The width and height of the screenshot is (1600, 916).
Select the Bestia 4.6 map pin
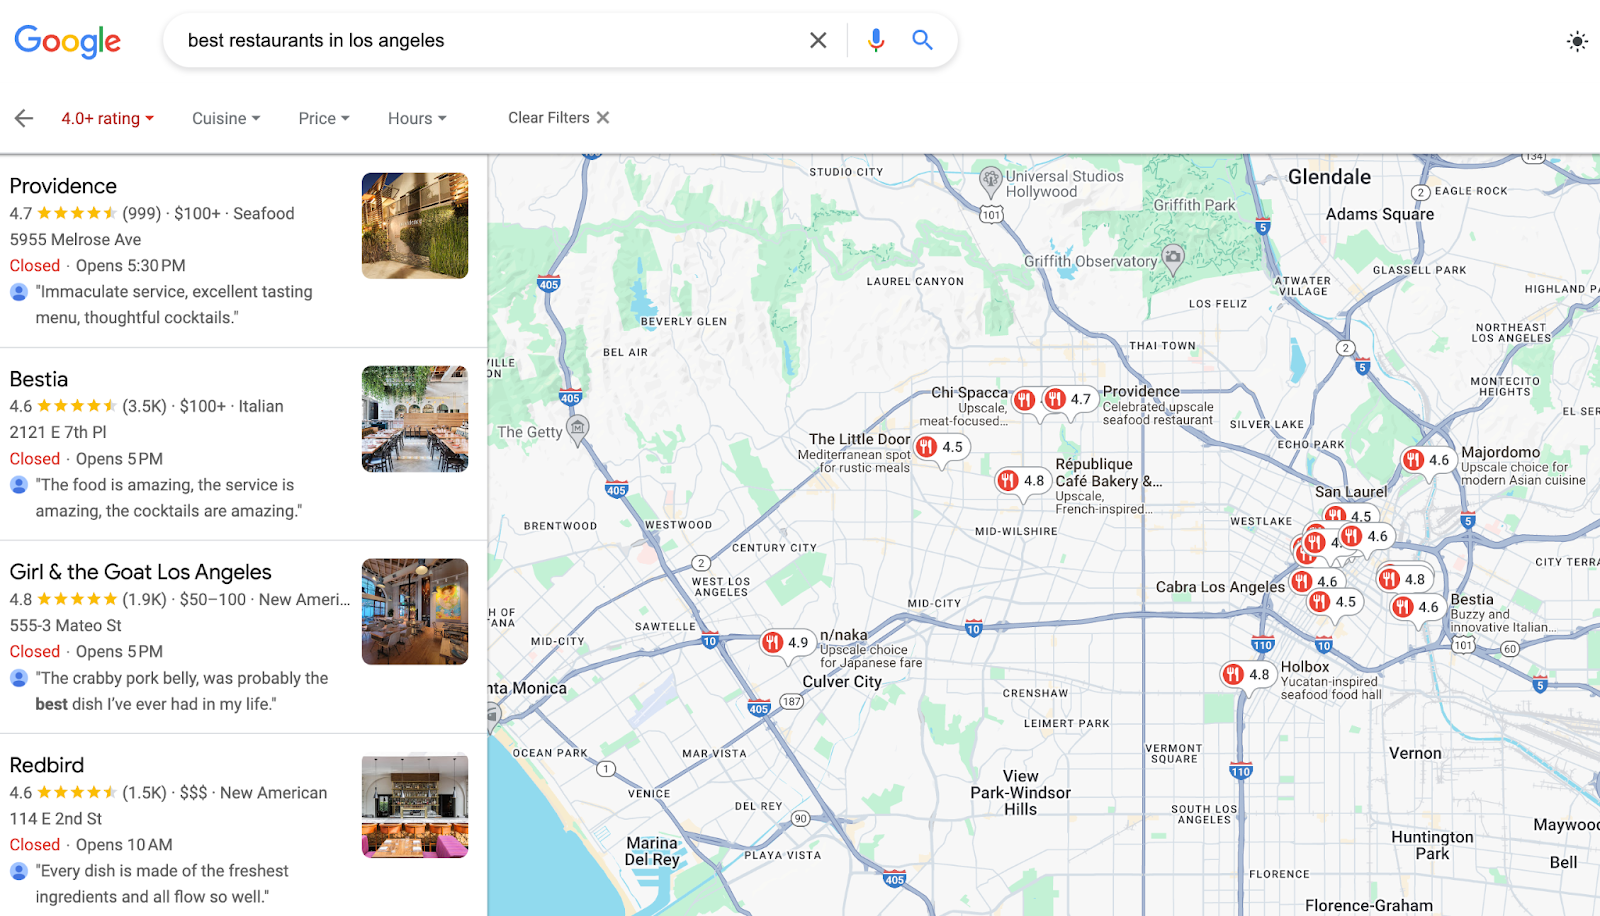point(1416,607)
